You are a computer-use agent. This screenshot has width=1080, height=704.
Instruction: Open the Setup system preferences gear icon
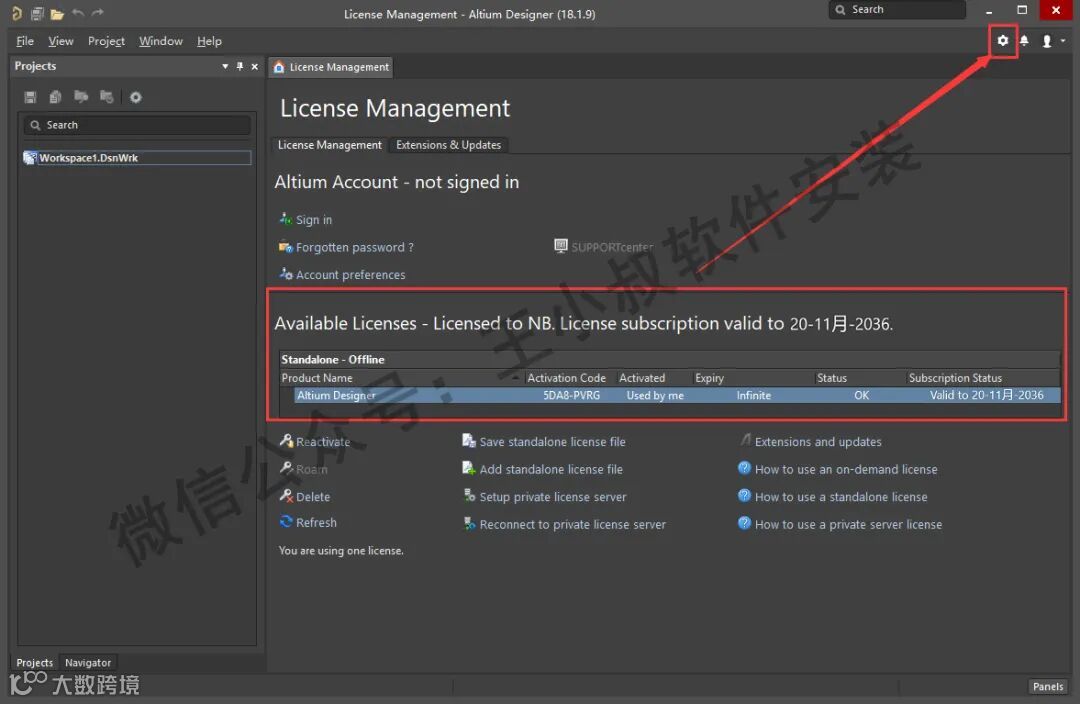[x=1003, y=41]
